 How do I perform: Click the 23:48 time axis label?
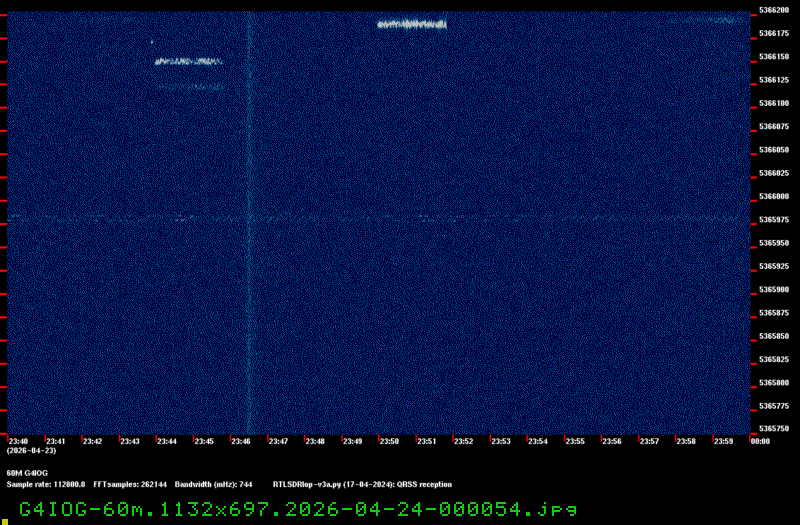(315, 441)
